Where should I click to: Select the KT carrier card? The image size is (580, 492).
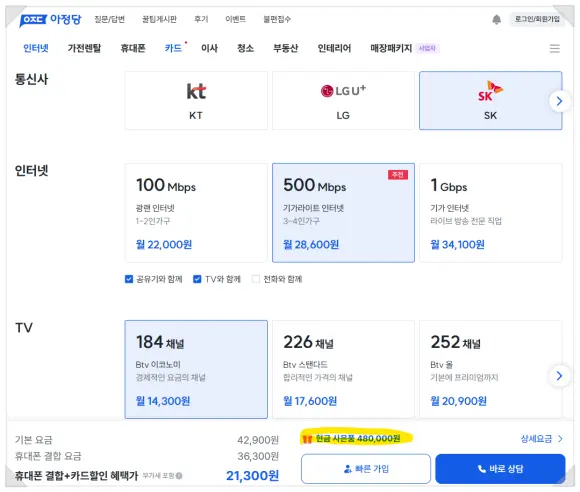(196, 101)
